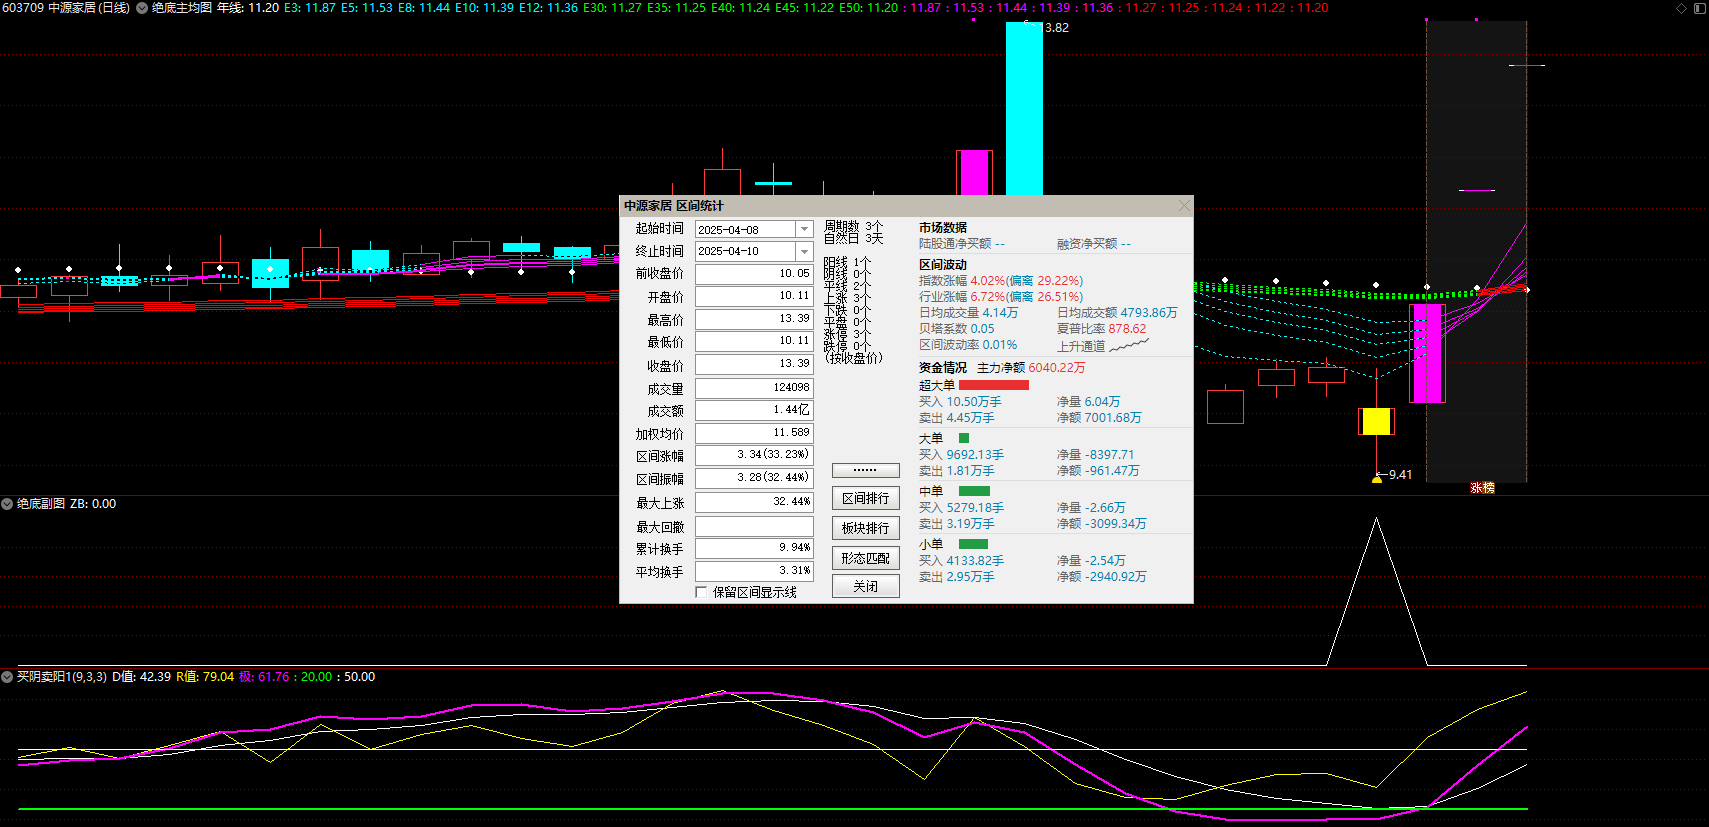Viewport: 1709px width, 827px height.
Task: Click the tall cyan candlestick at 13.82
Action: click(x=1024, y=110)
